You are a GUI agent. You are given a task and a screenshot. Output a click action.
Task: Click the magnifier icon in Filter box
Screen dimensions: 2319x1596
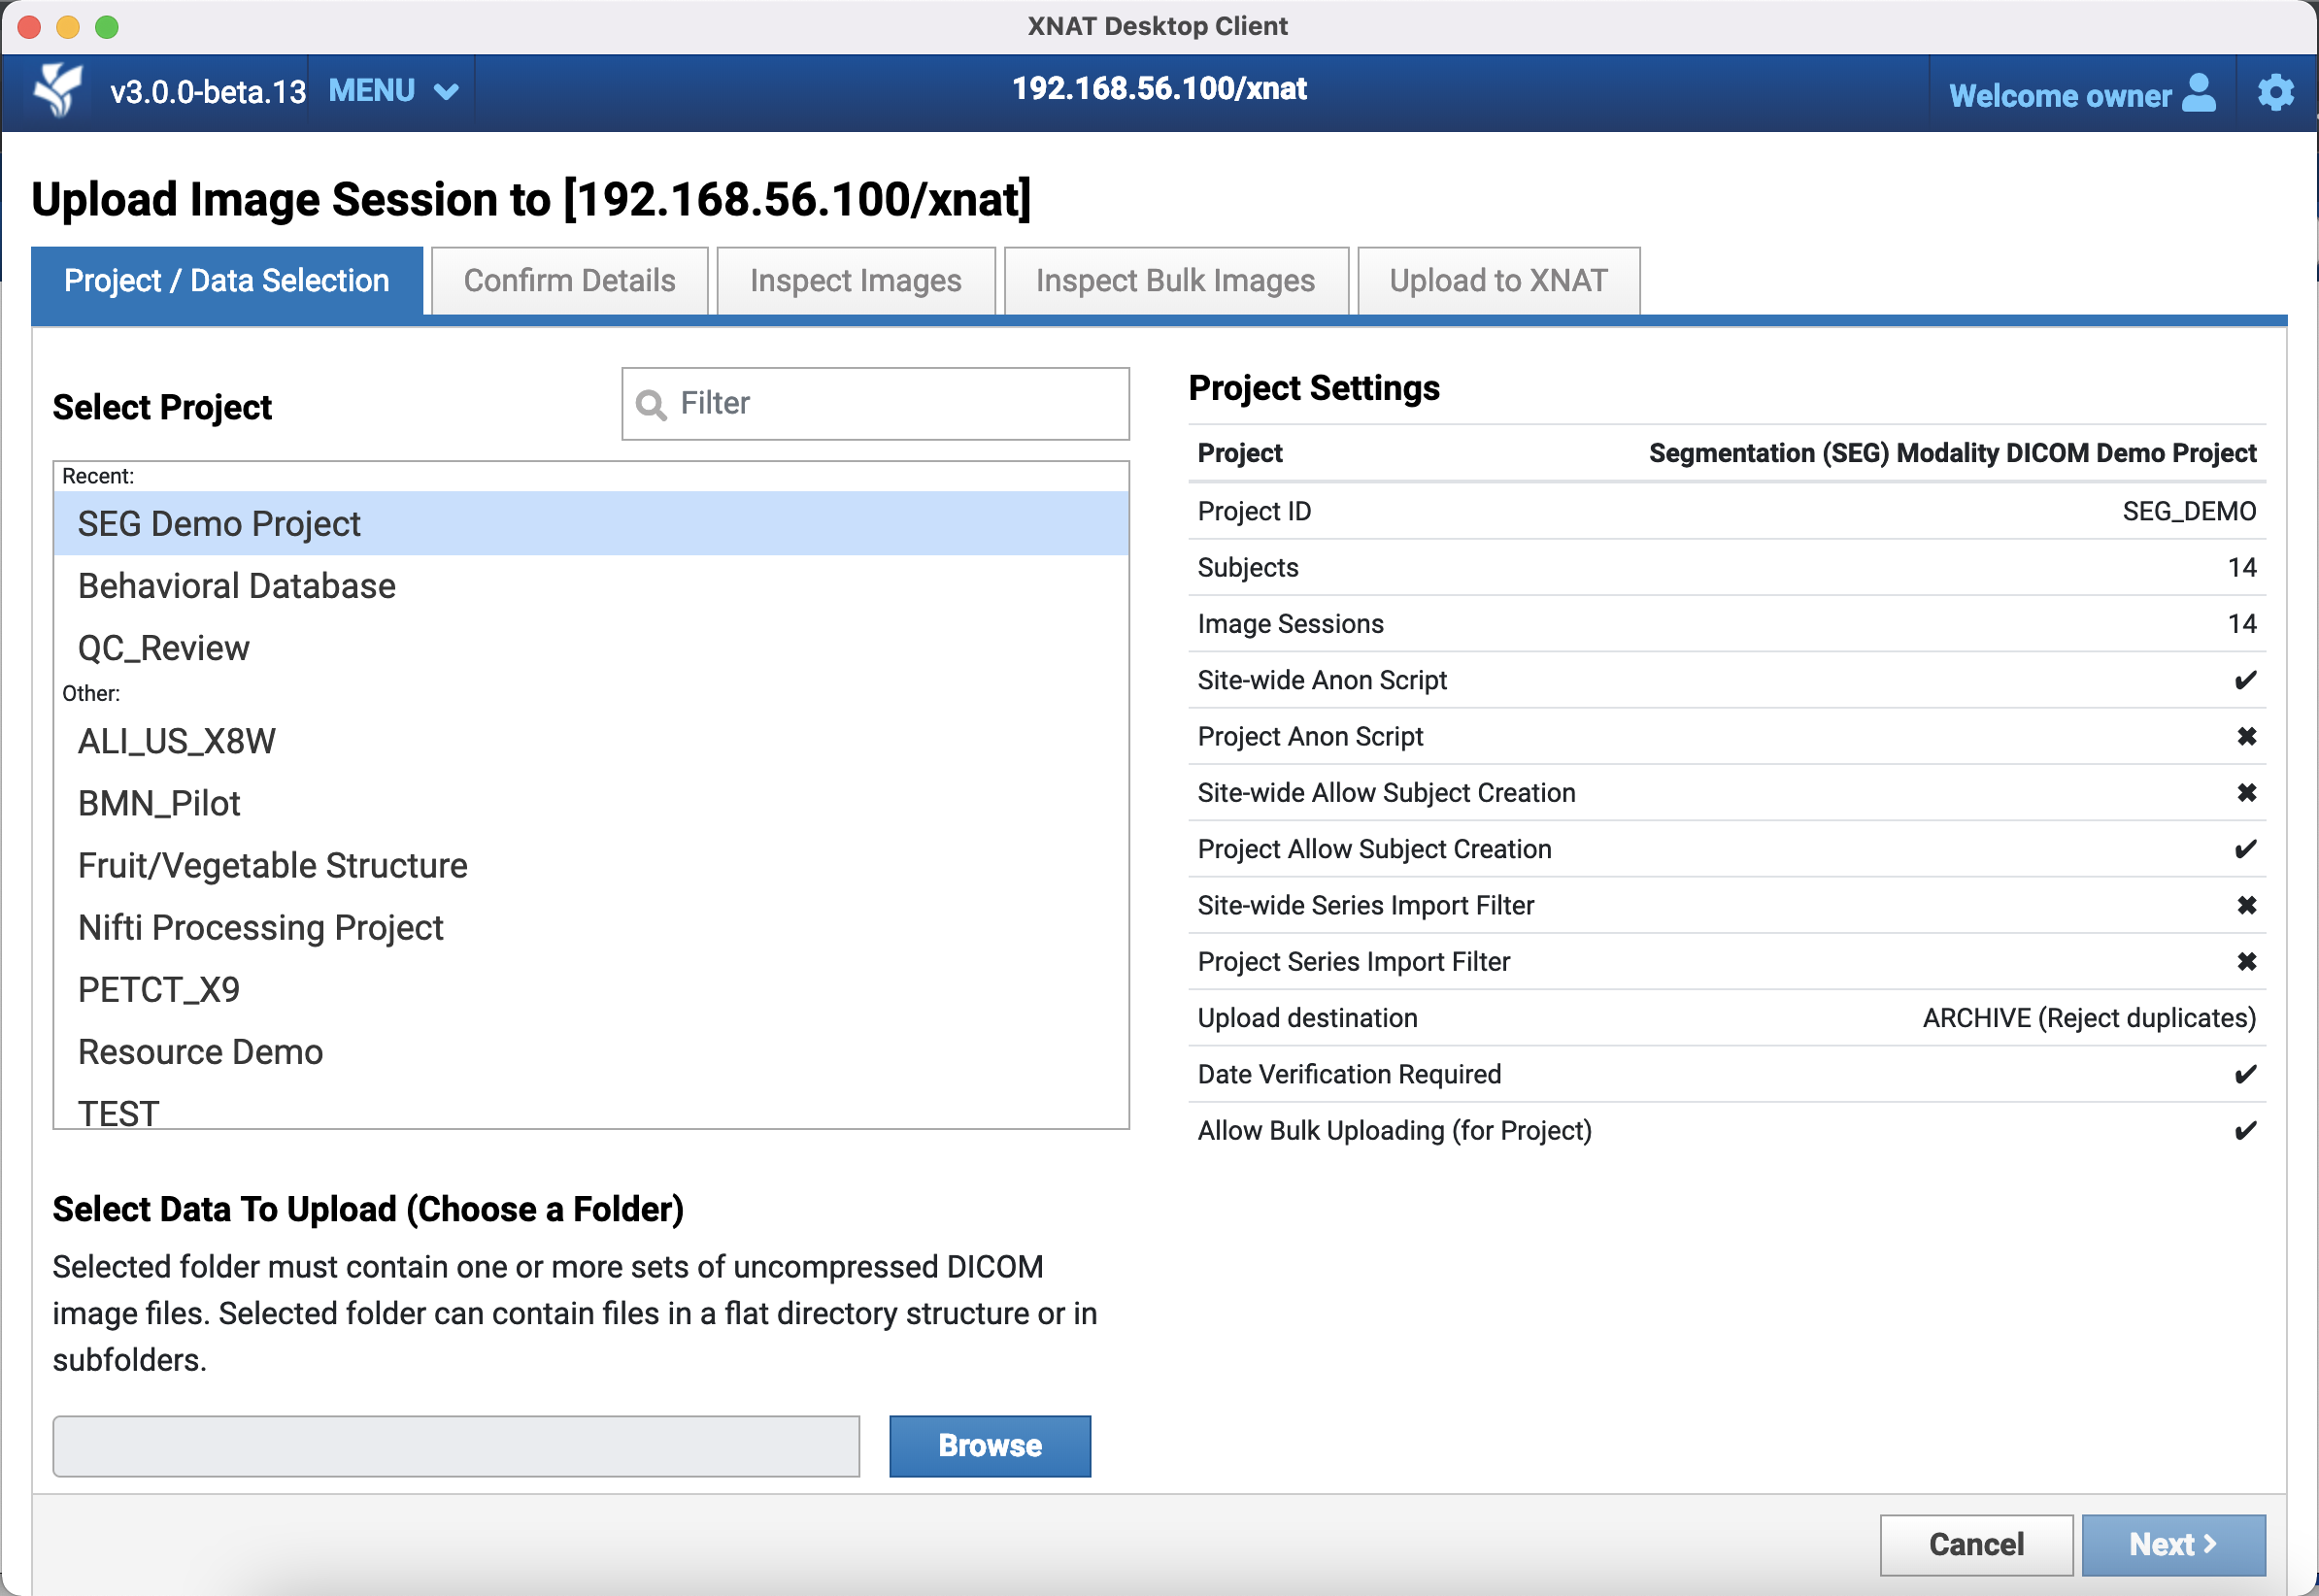click(651, 404)
